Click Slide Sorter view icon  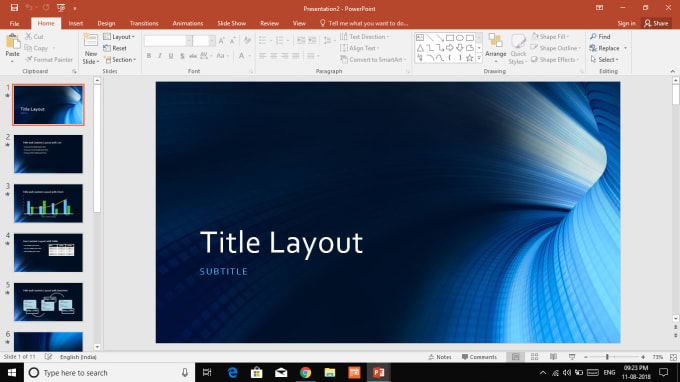534,357
